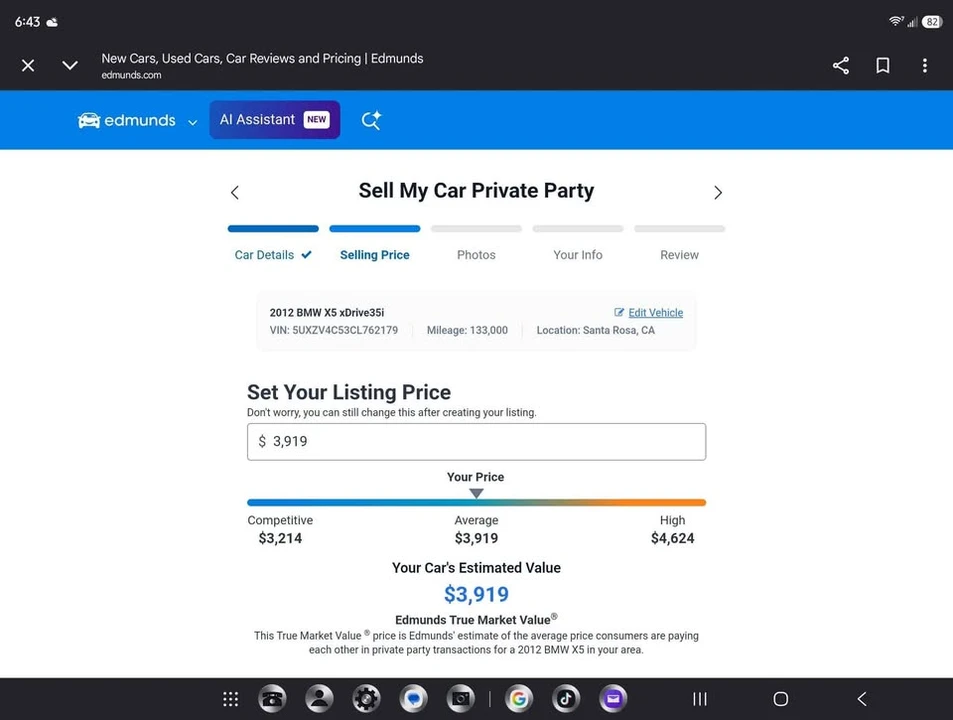Click the edmunds car logo
This screenshot has width=953, height=720.
(x=126, y=120)
